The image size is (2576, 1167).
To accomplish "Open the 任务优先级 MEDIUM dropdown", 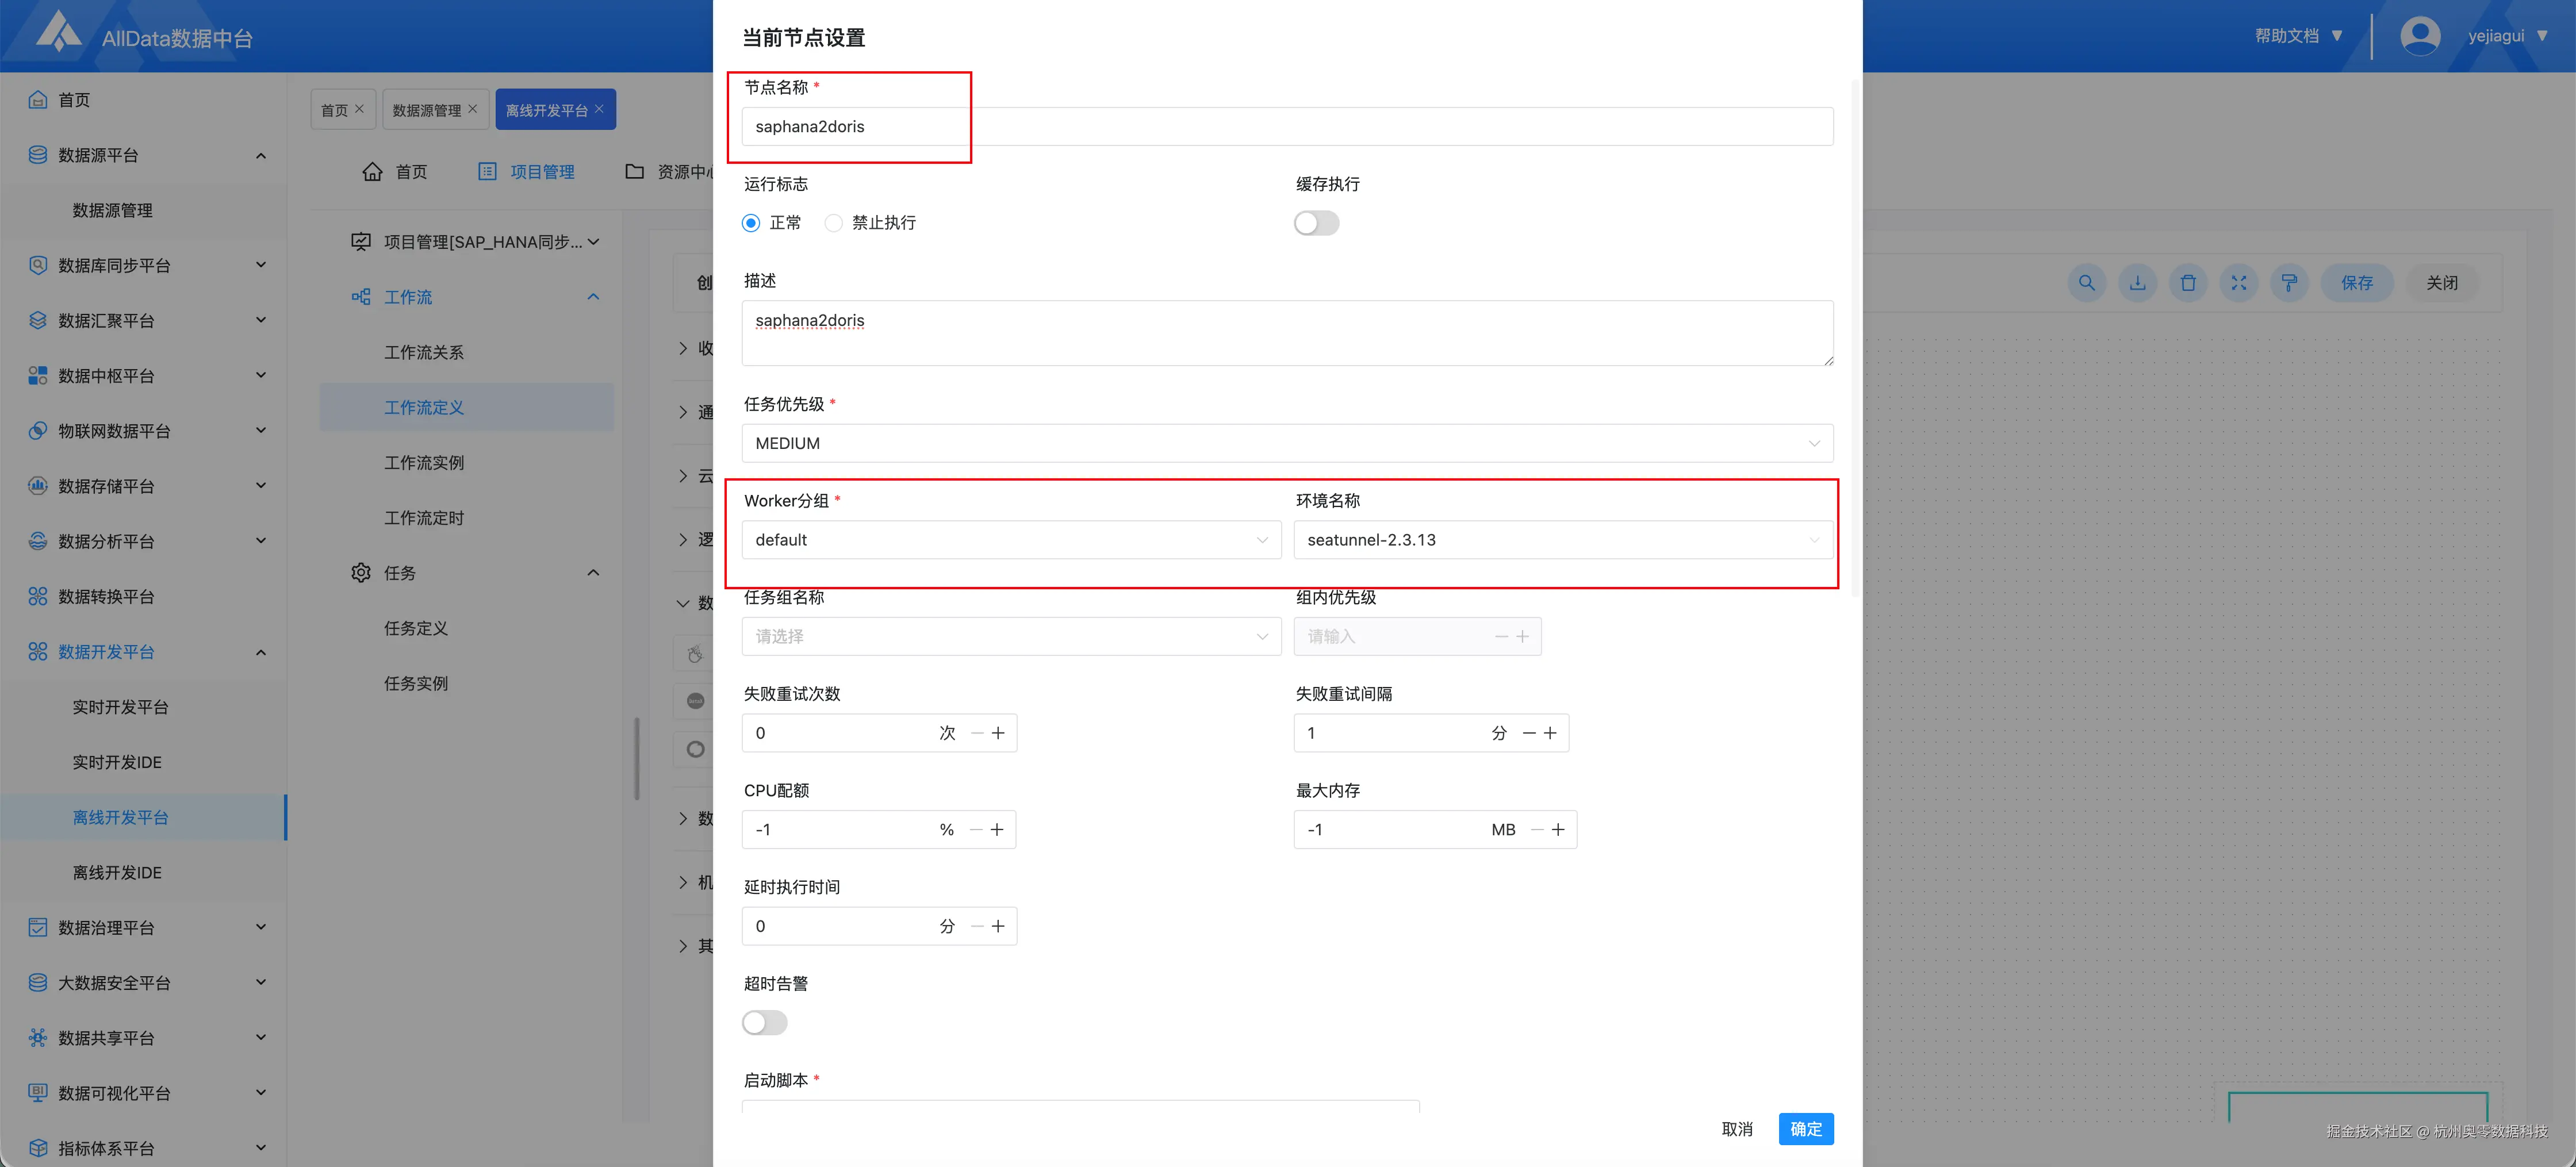I will pos(1286,443).
